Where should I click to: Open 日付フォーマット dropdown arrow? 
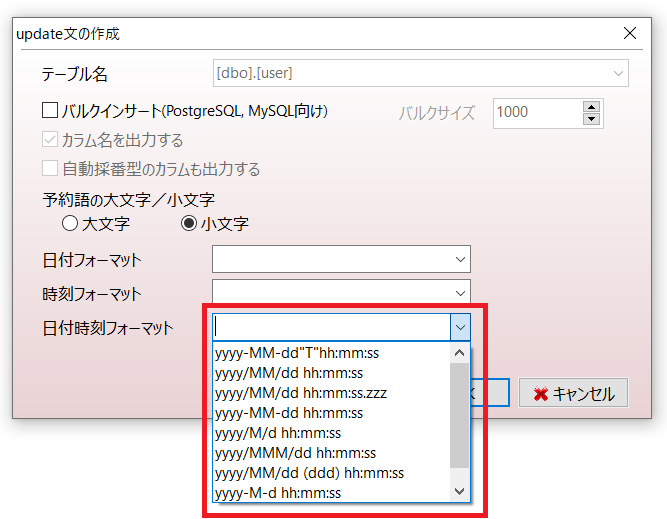coord(460,259)
